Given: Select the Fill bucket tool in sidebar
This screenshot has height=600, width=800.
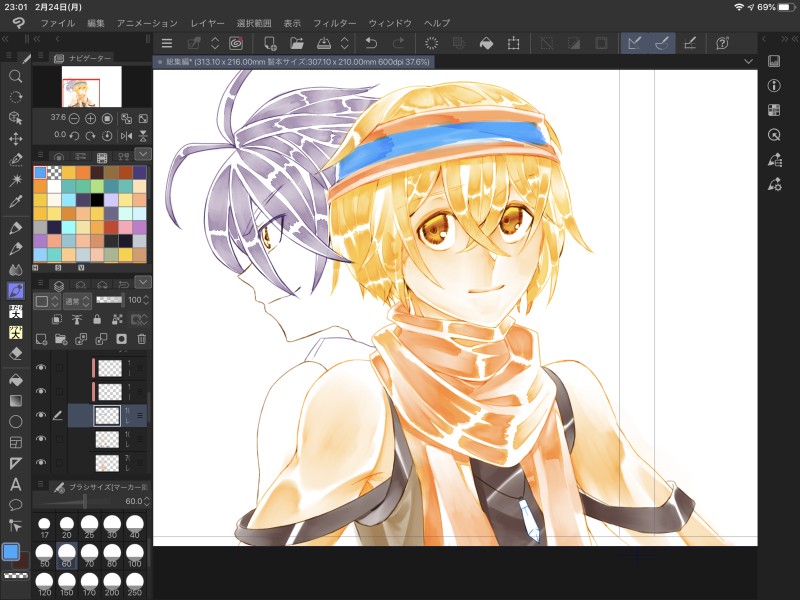Looking at the screenshot, I should click(x=16, y=380).
